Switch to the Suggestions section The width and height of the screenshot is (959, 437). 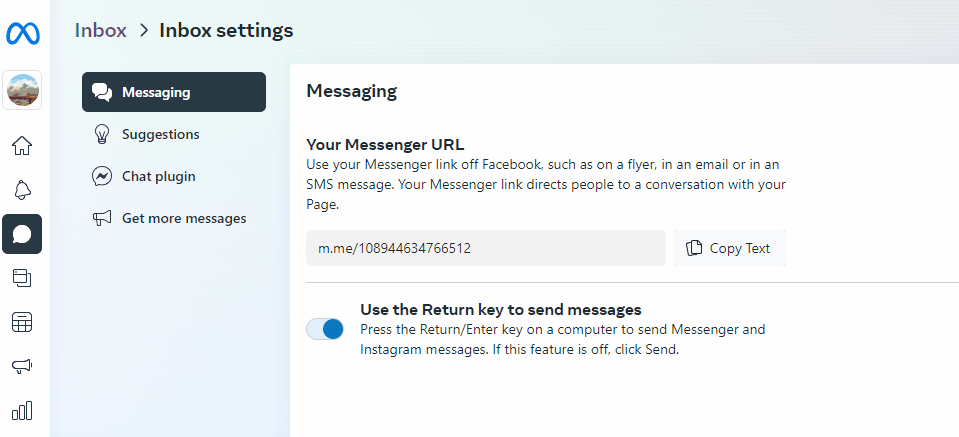tap(160, 134)
